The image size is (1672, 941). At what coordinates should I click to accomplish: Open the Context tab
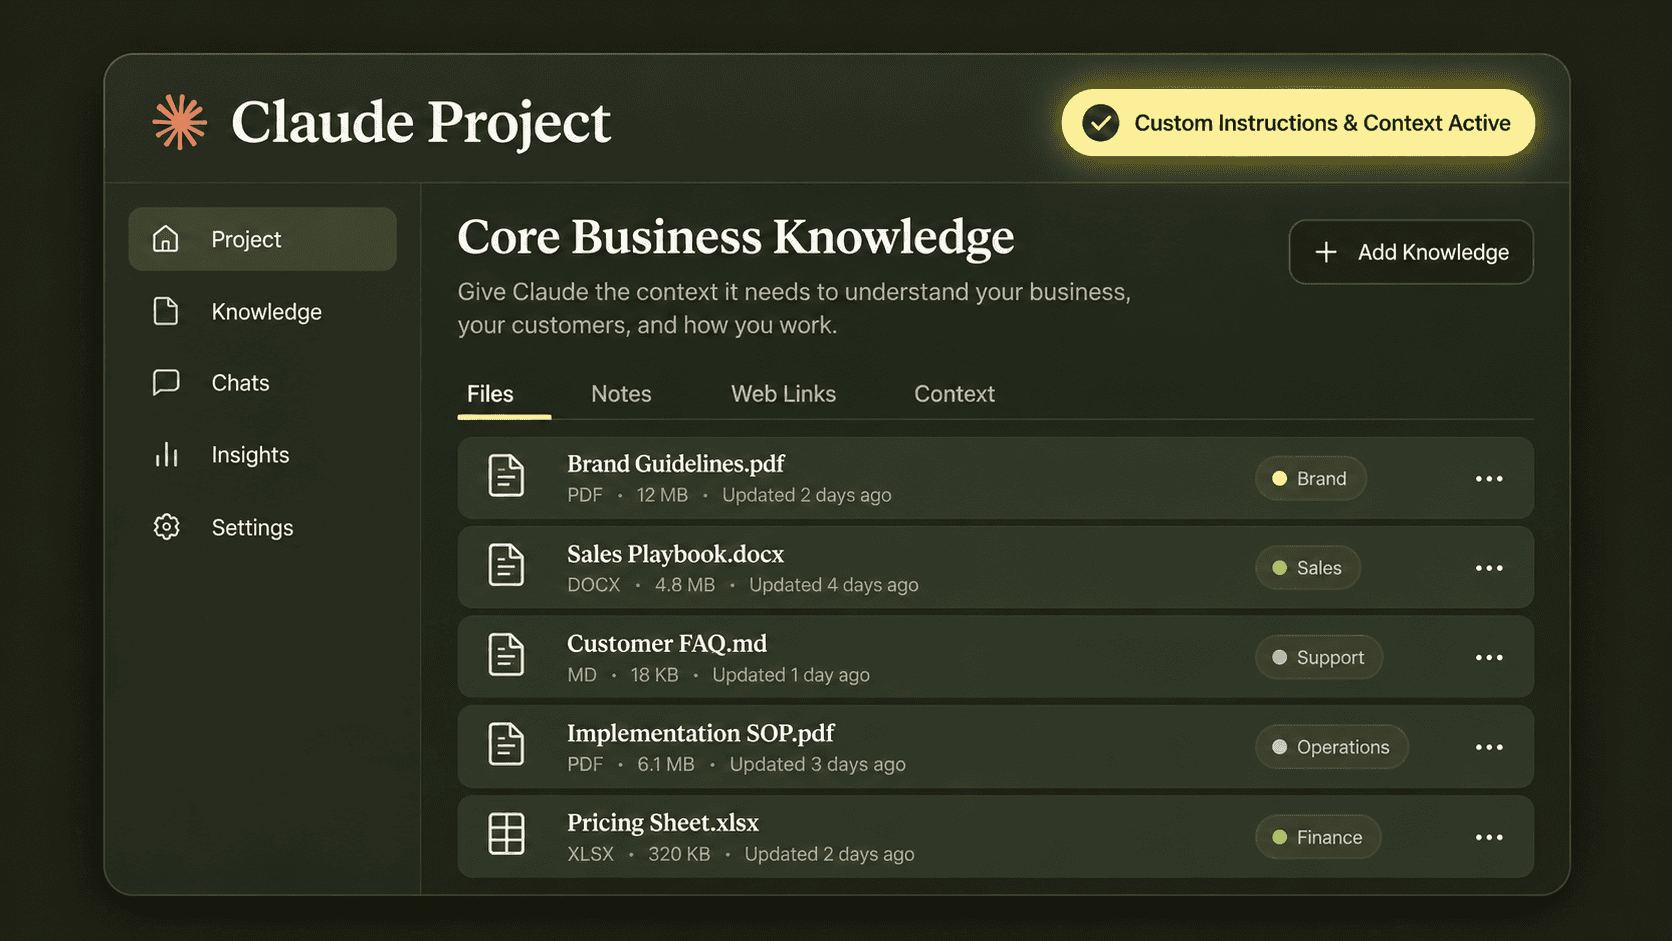coord(954,394)
